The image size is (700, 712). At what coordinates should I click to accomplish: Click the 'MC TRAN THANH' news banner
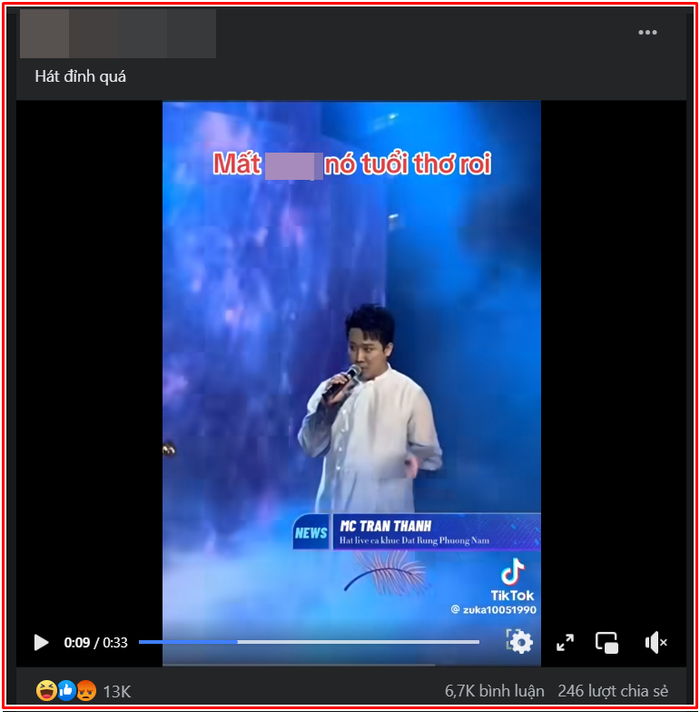416,531
